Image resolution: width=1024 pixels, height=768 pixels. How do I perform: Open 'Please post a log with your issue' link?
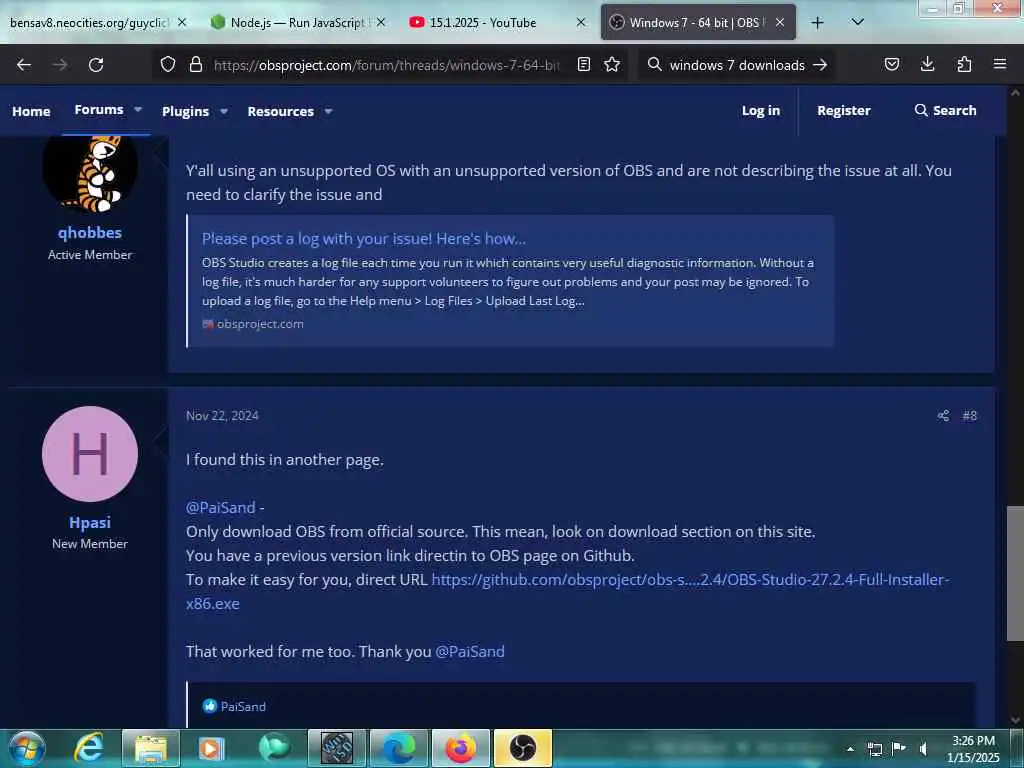pyautogui.click(x=363, y=239)
